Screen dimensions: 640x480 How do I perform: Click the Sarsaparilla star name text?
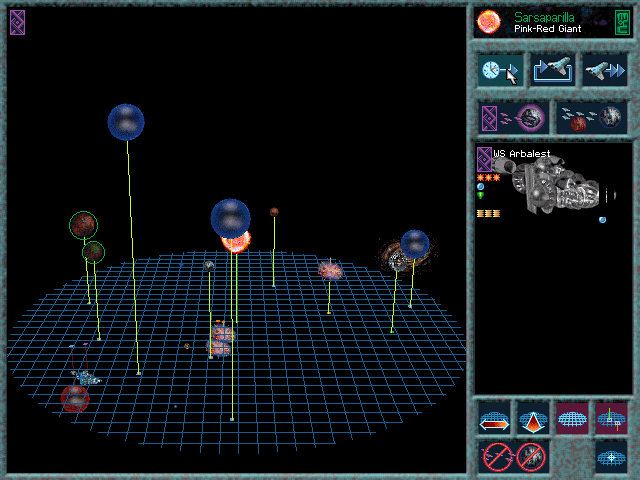click(544, 18)
